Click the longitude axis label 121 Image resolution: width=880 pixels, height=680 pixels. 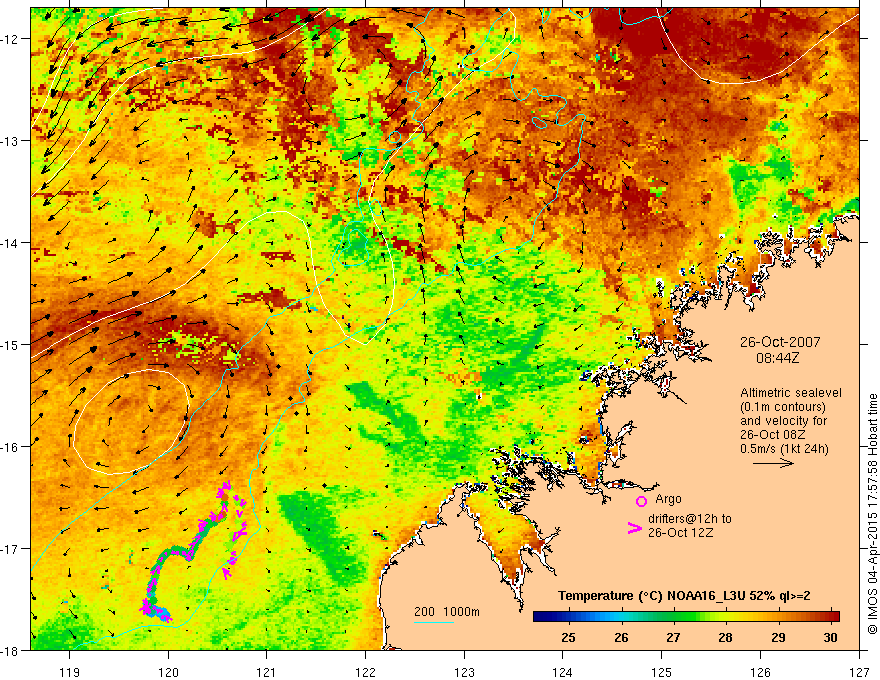pos(267,672)
